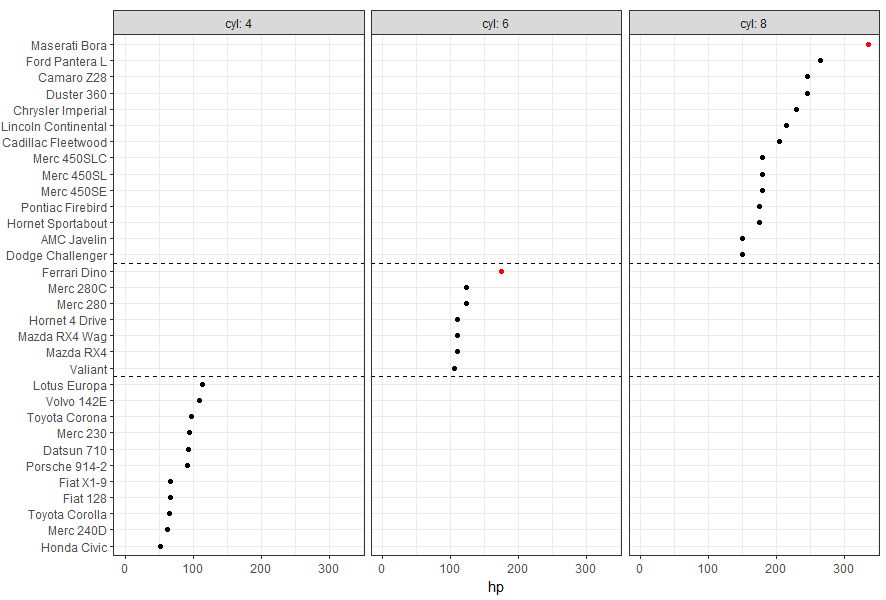The height and width of the screenshot is (600, 886).
Task: Click the 'Ford Pantera L' axis label
Action: pyautogui.click(x=66, y=61)
